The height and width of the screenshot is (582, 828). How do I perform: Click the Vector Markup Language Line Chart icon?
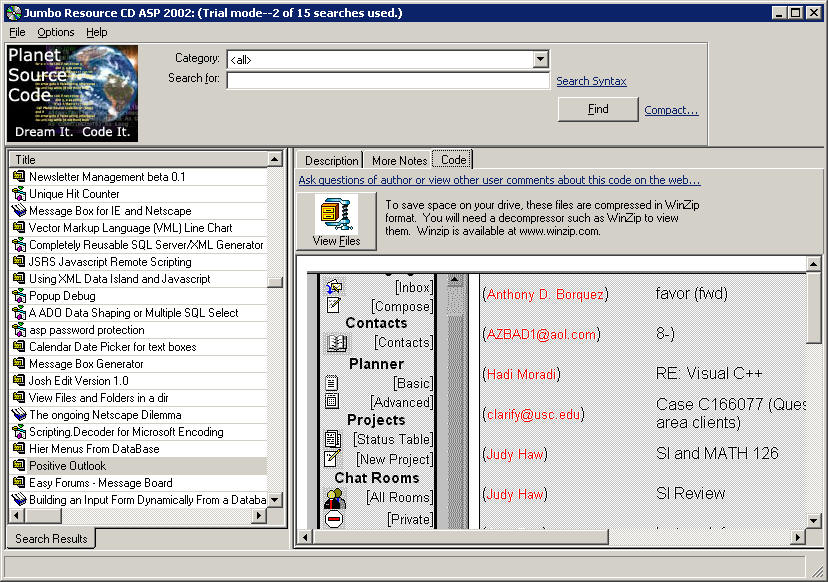(x=19, y=227)
